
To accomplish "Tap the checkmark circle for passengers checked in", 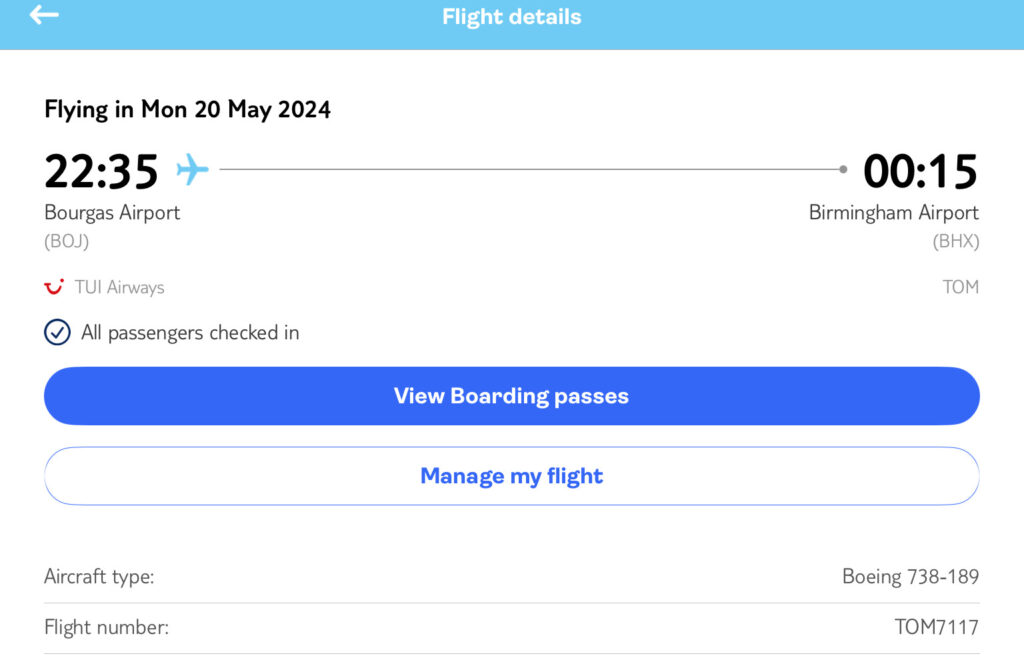I will tap(57, 332).
